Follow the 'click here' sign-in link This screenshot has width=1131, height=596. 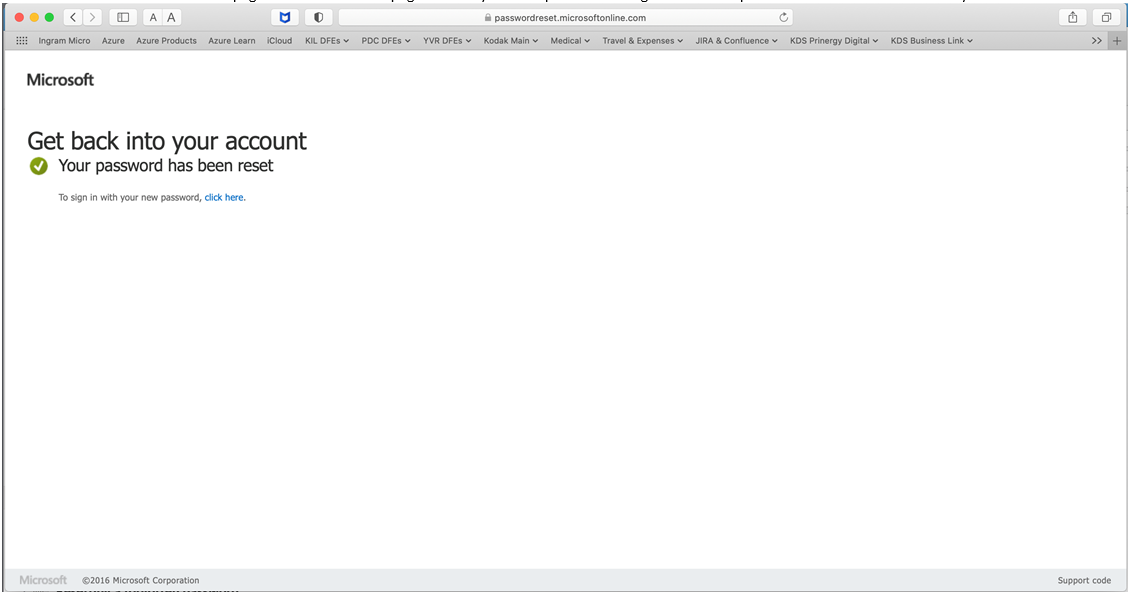(224, 197)
